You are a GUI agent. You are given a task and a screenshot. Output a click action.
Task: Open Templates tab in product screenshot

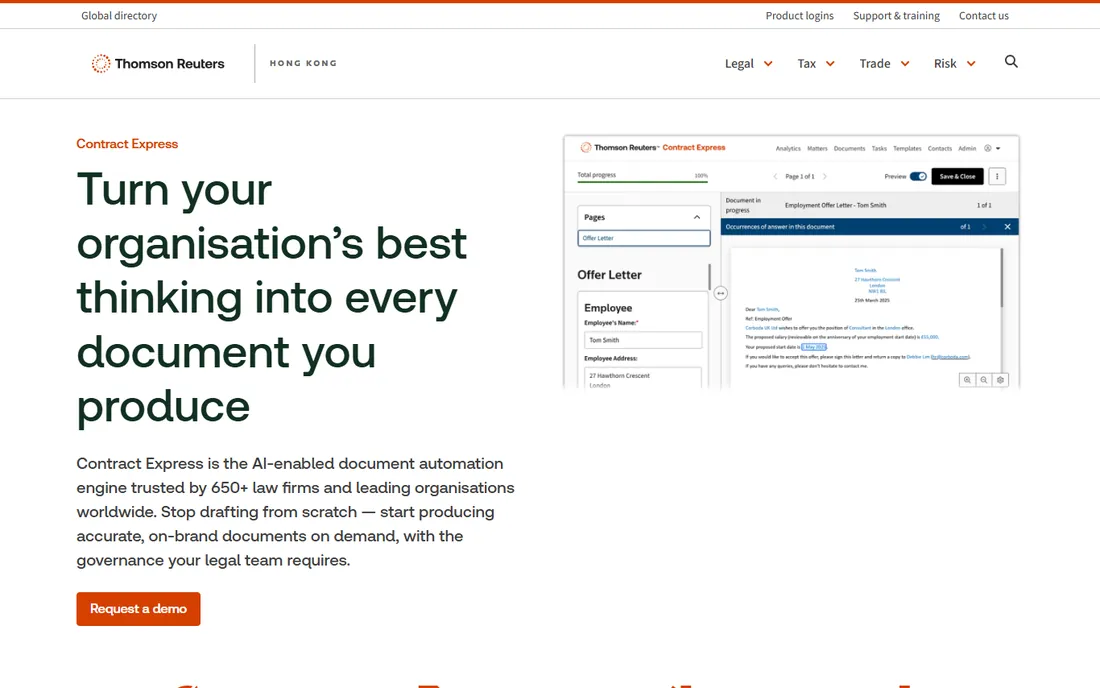tap(907, 149)
